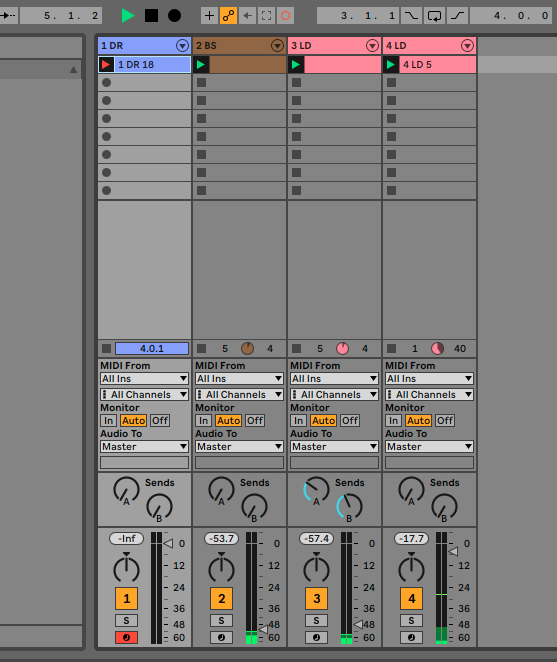Set 1 DR monitor to Off
The image size is (557, 662).
coord(160,421)
